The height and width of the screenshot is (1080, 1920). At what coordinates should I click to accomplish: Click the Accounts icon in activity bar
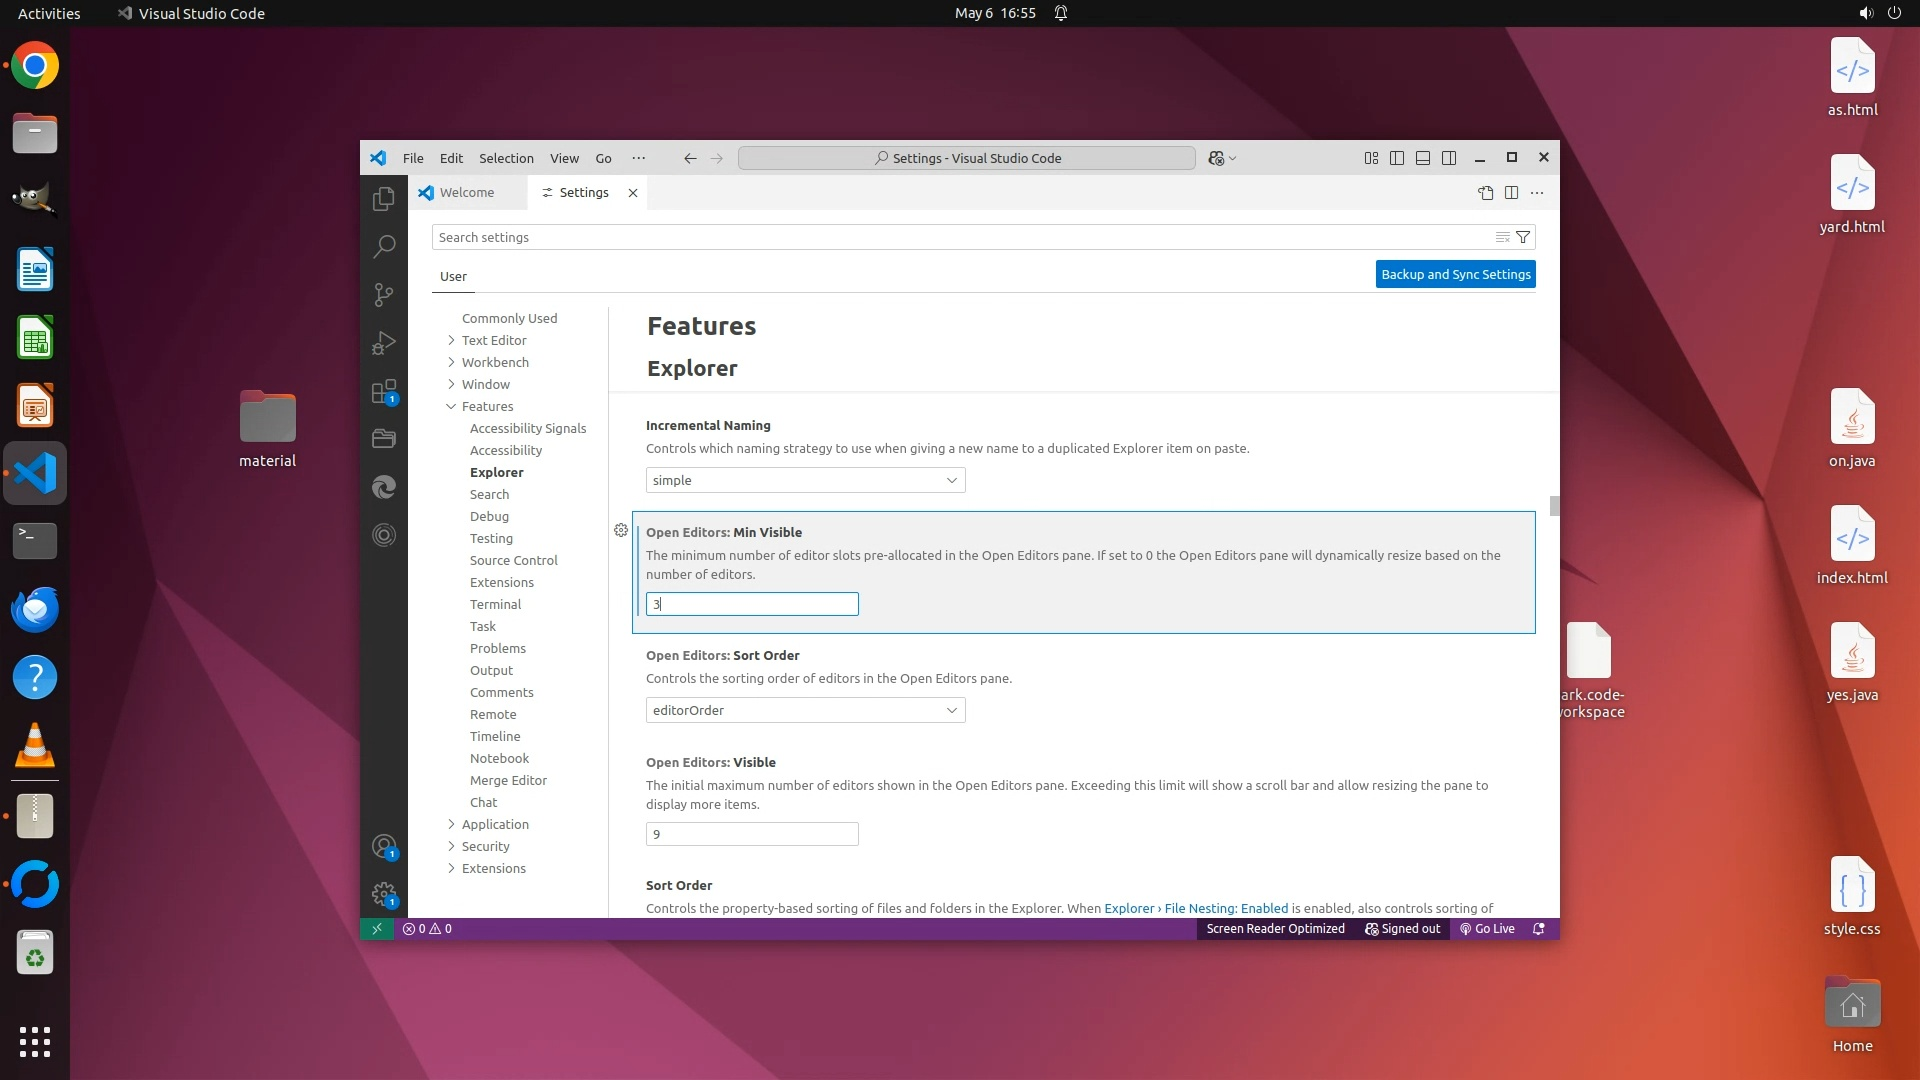tap(384, 847)
